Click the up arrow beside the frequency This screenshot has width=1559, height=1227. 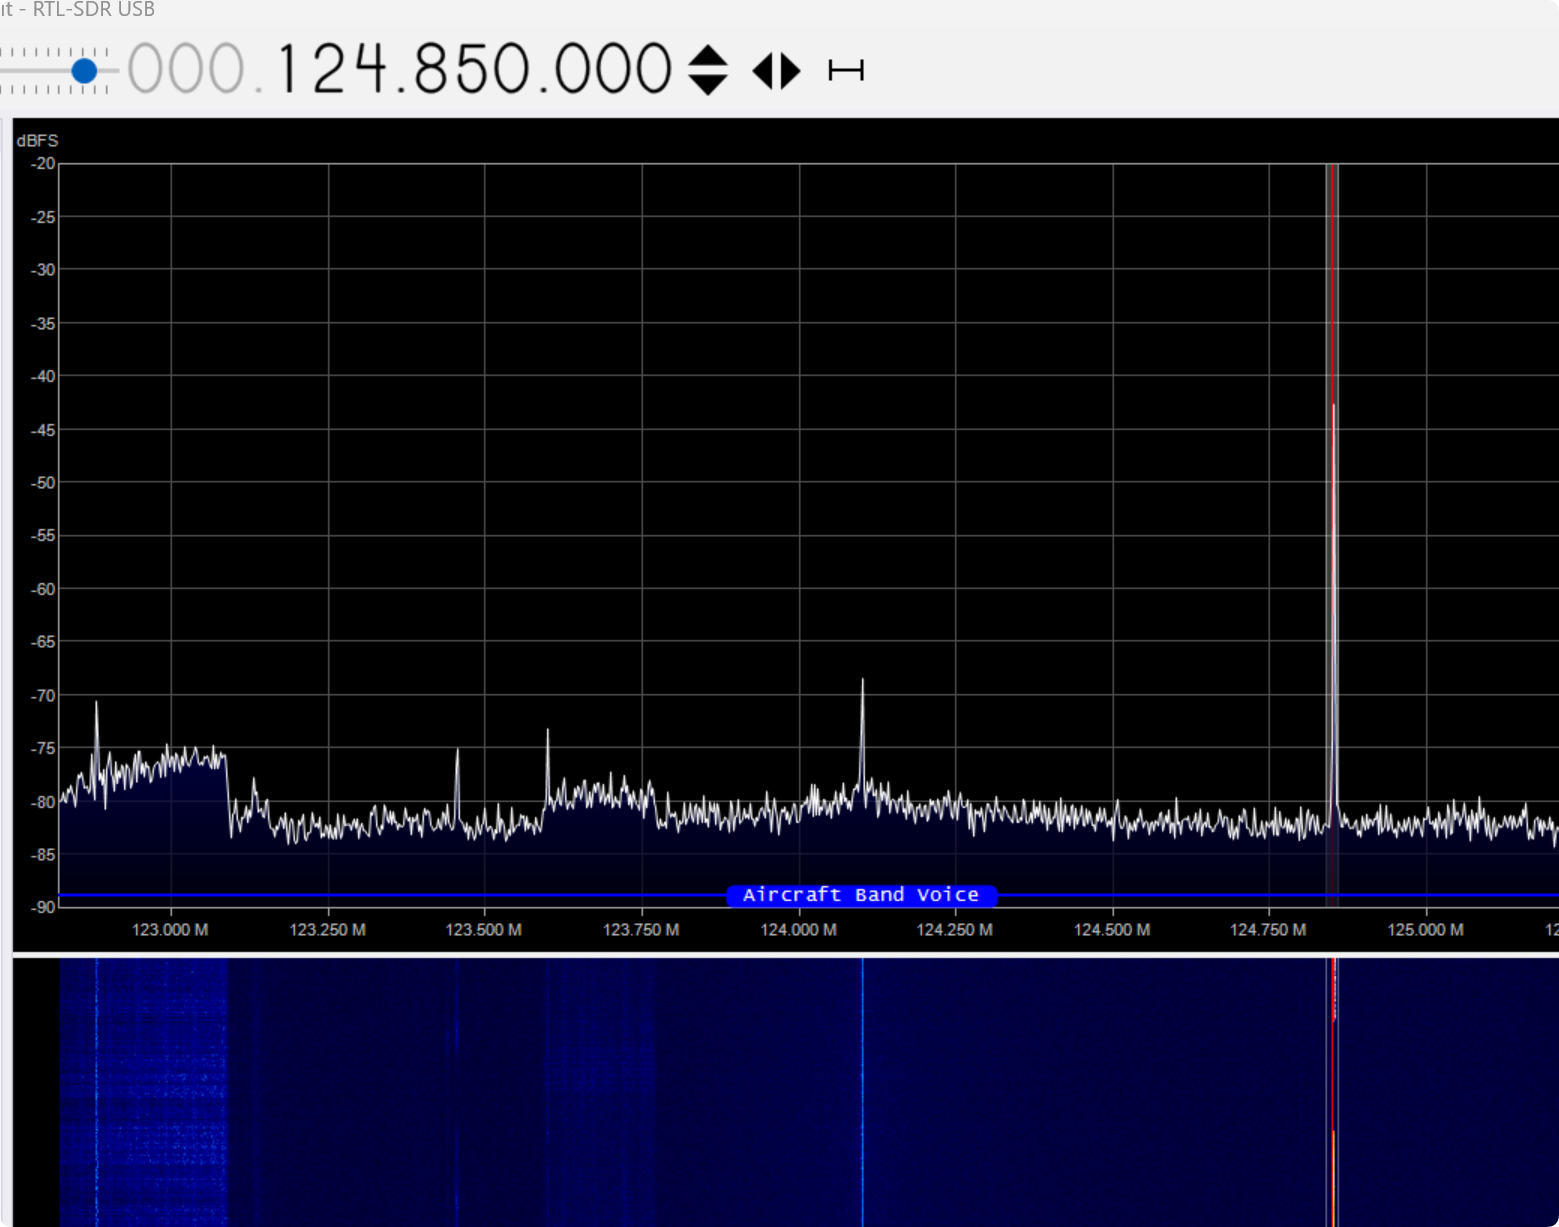(708, 56)
